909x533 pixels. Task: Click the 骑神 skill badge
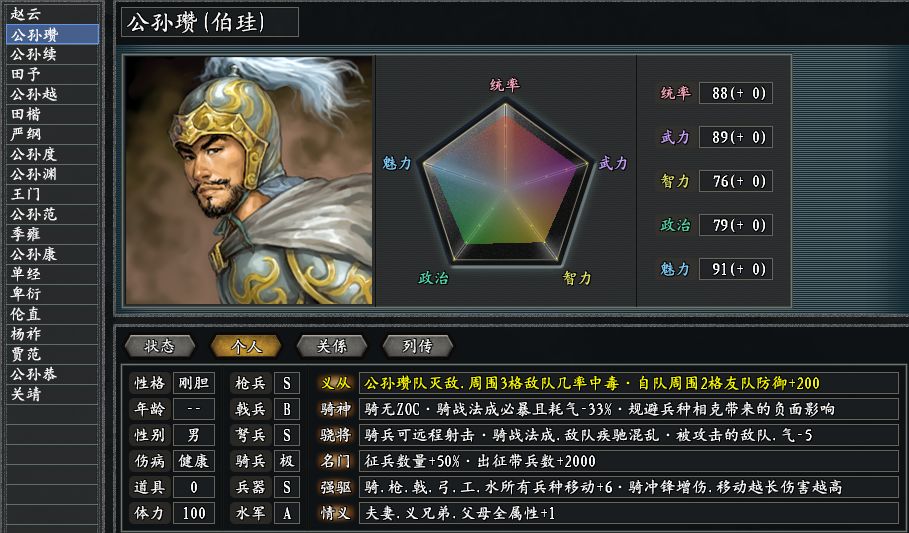coord(335,409)
